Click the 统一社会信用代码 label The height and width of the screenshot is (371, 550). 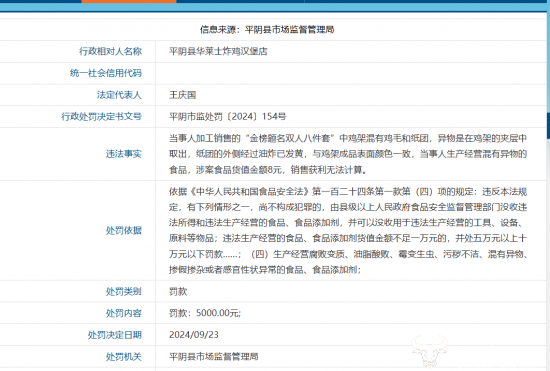[106, 73]
